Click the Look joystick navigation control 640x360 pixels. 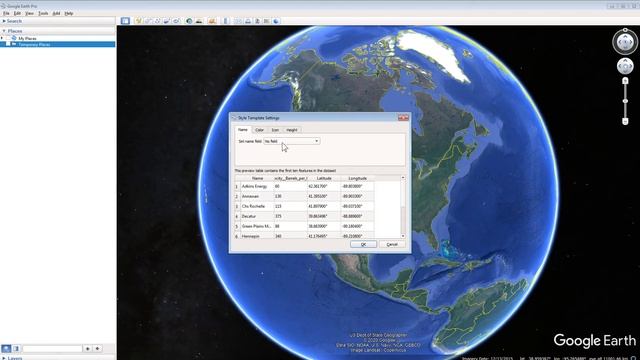pos(625,42)
